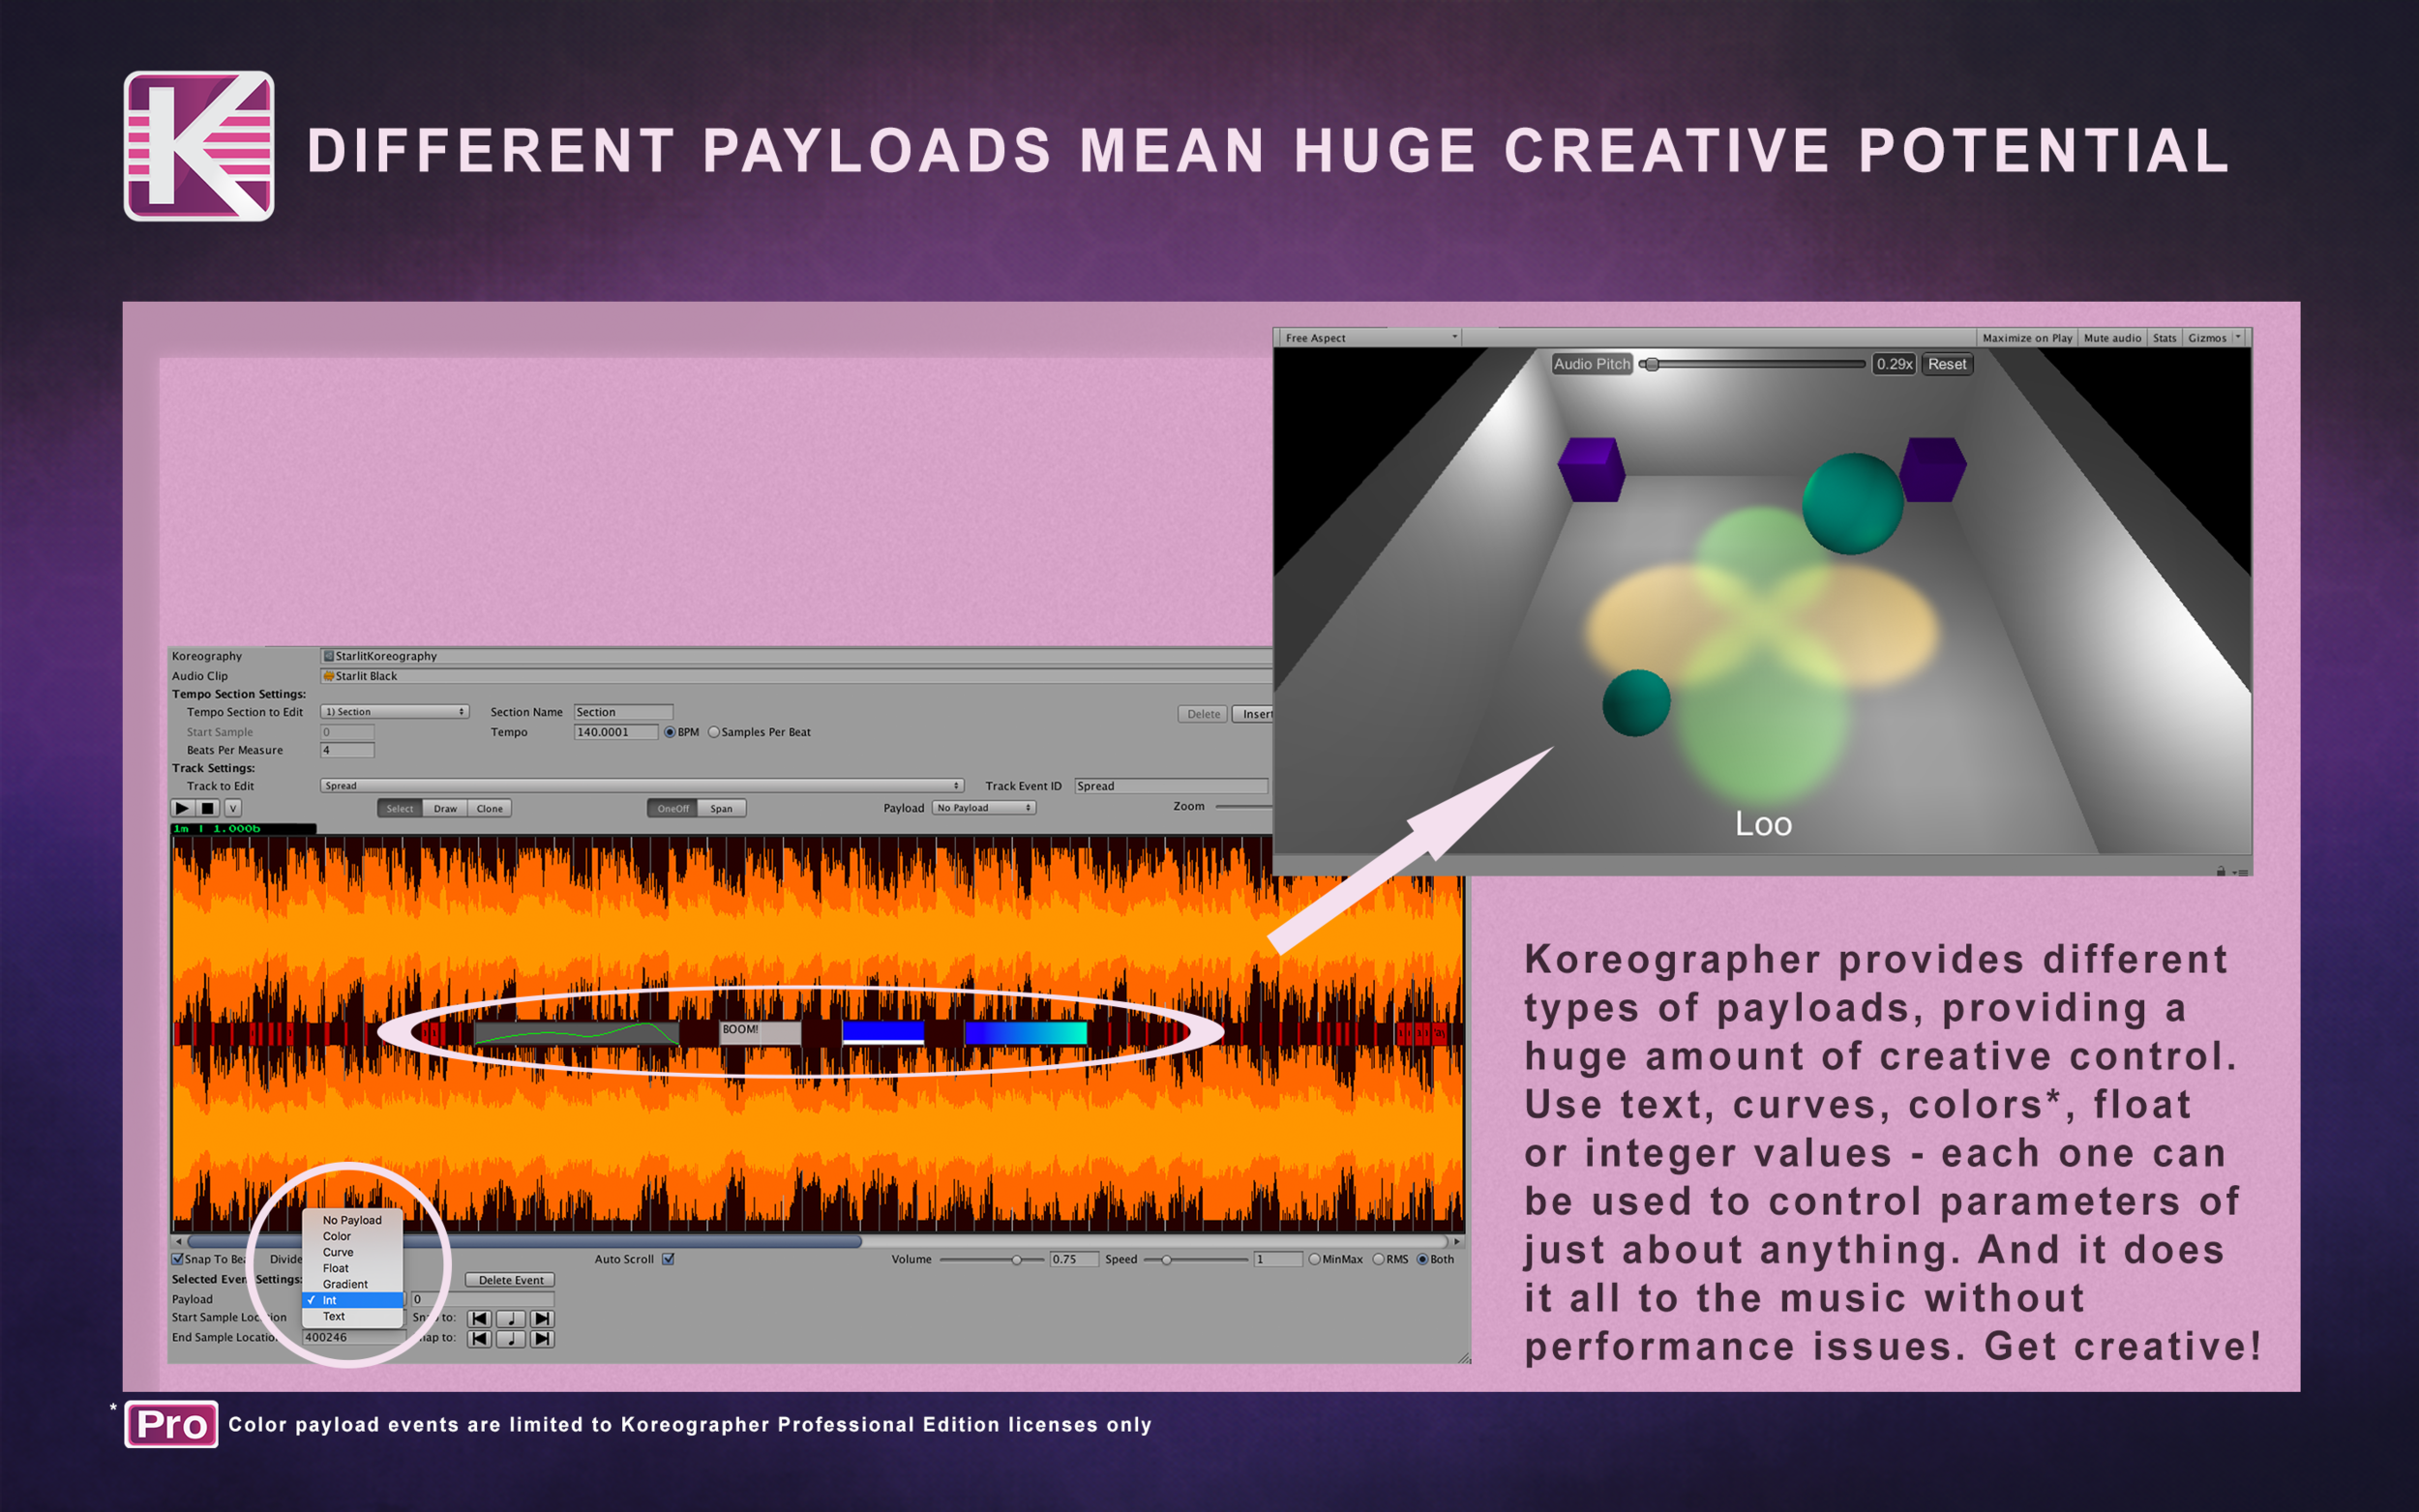Click the Beats Per Measure field

(347, 750)
